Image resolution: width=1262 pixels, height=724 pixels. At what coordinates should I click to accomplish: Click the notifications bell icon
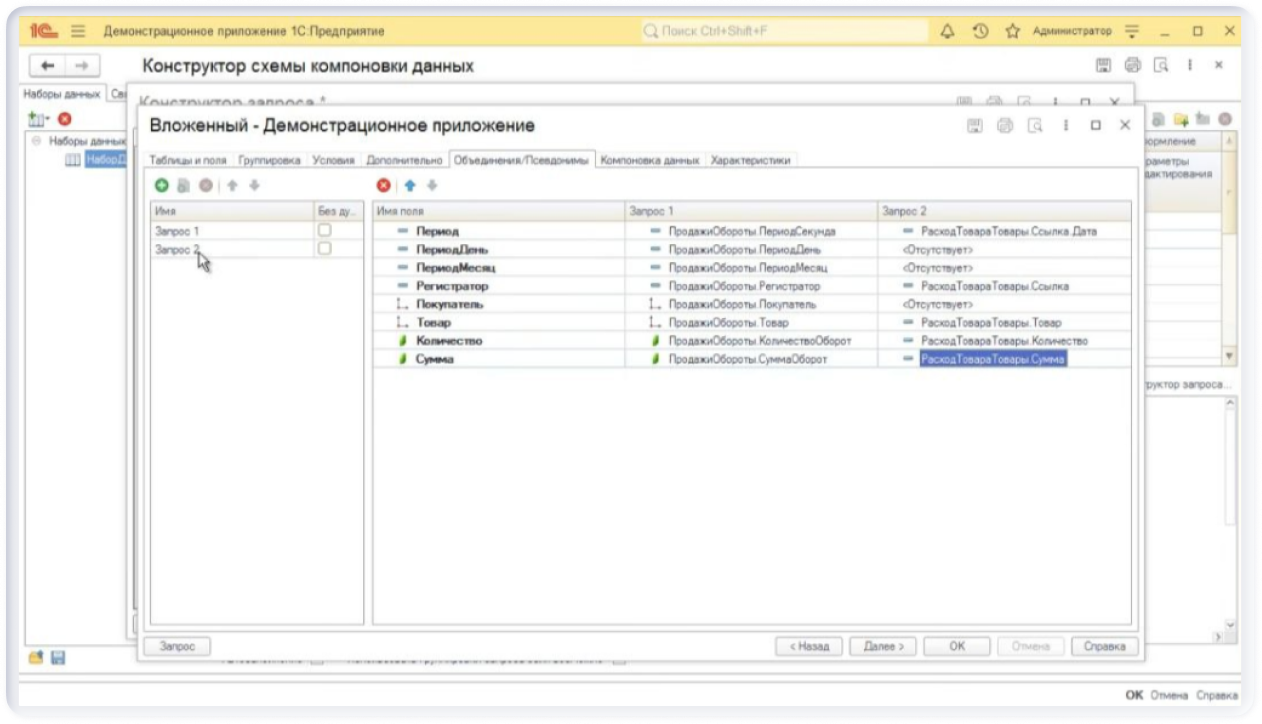947,31
